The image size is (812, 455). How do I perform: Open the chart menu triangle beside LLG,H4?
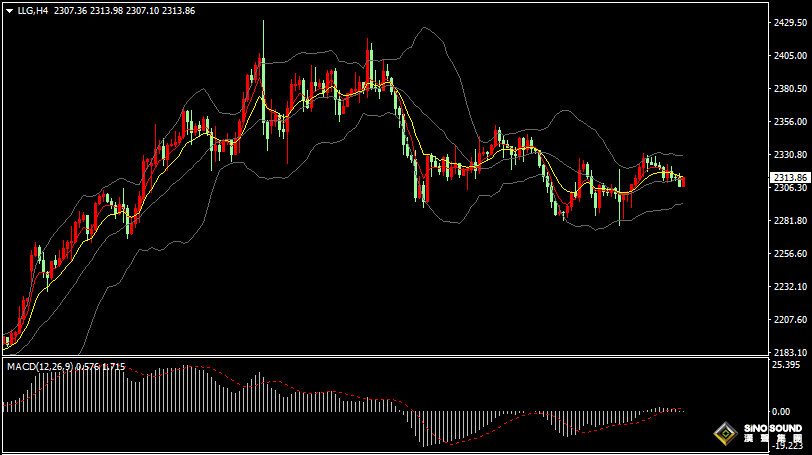[x=9, y=10]
